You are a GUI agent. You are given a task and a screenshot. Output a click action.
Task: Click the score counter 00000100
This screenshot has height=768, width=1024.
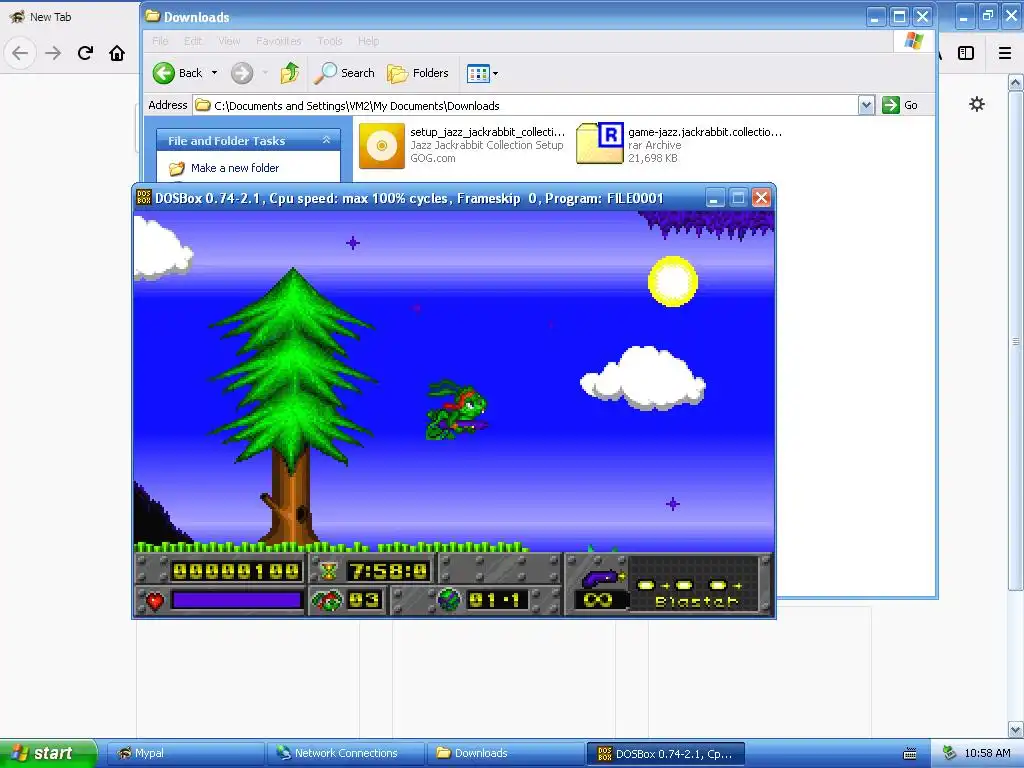[x=236, y=571]
